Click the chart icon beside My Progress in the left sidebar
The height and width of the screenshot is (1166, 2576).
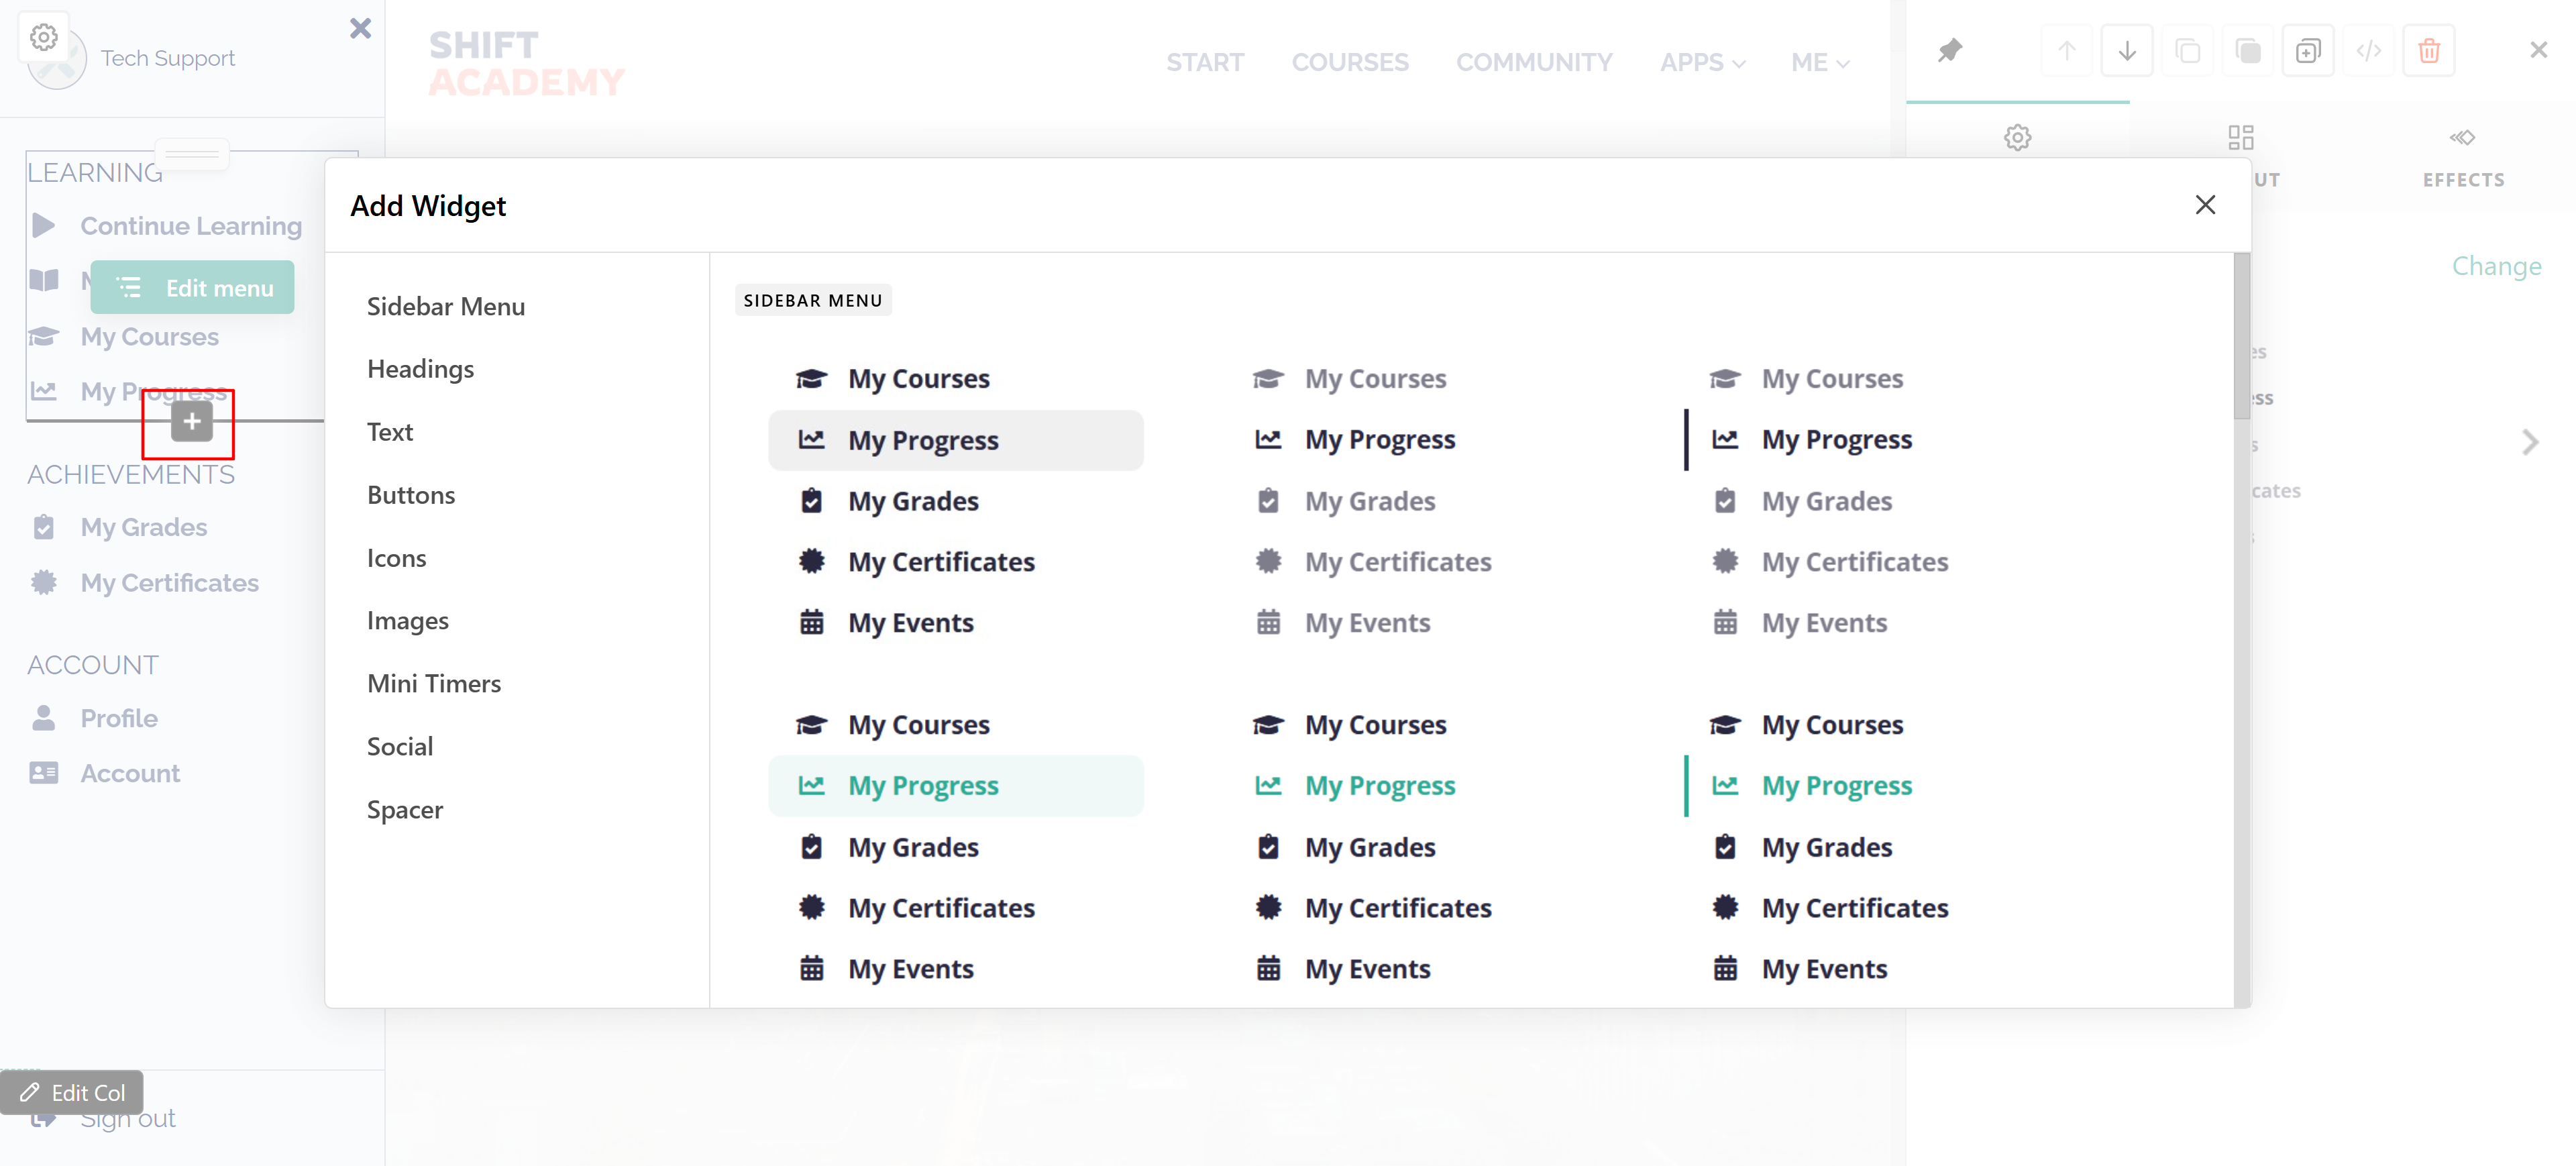click(x=43, y=391)
